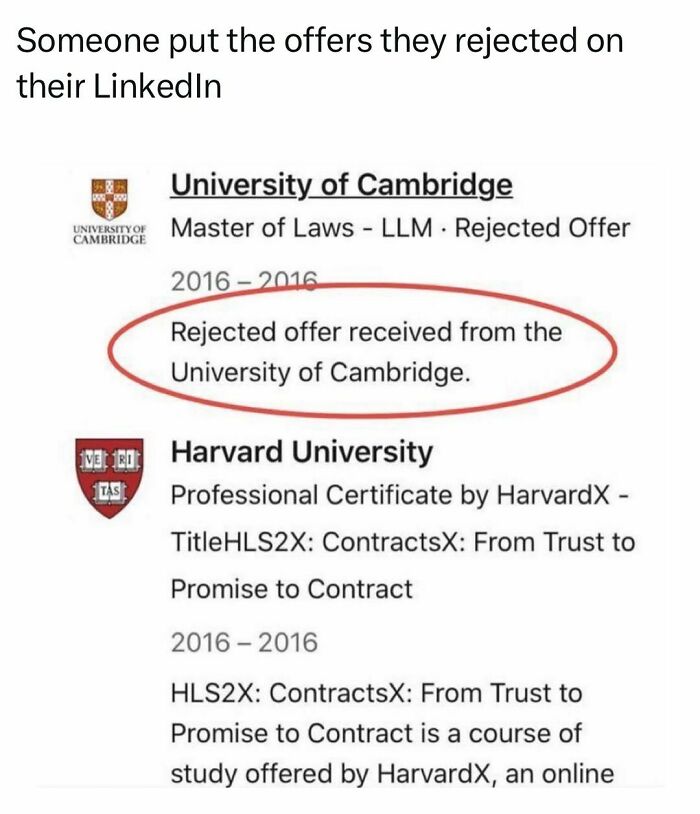The height and width of the screenshot is (814, 700).
Task: Click 'Promise to Contract is a course of' line
Action: tap(376, 734)
